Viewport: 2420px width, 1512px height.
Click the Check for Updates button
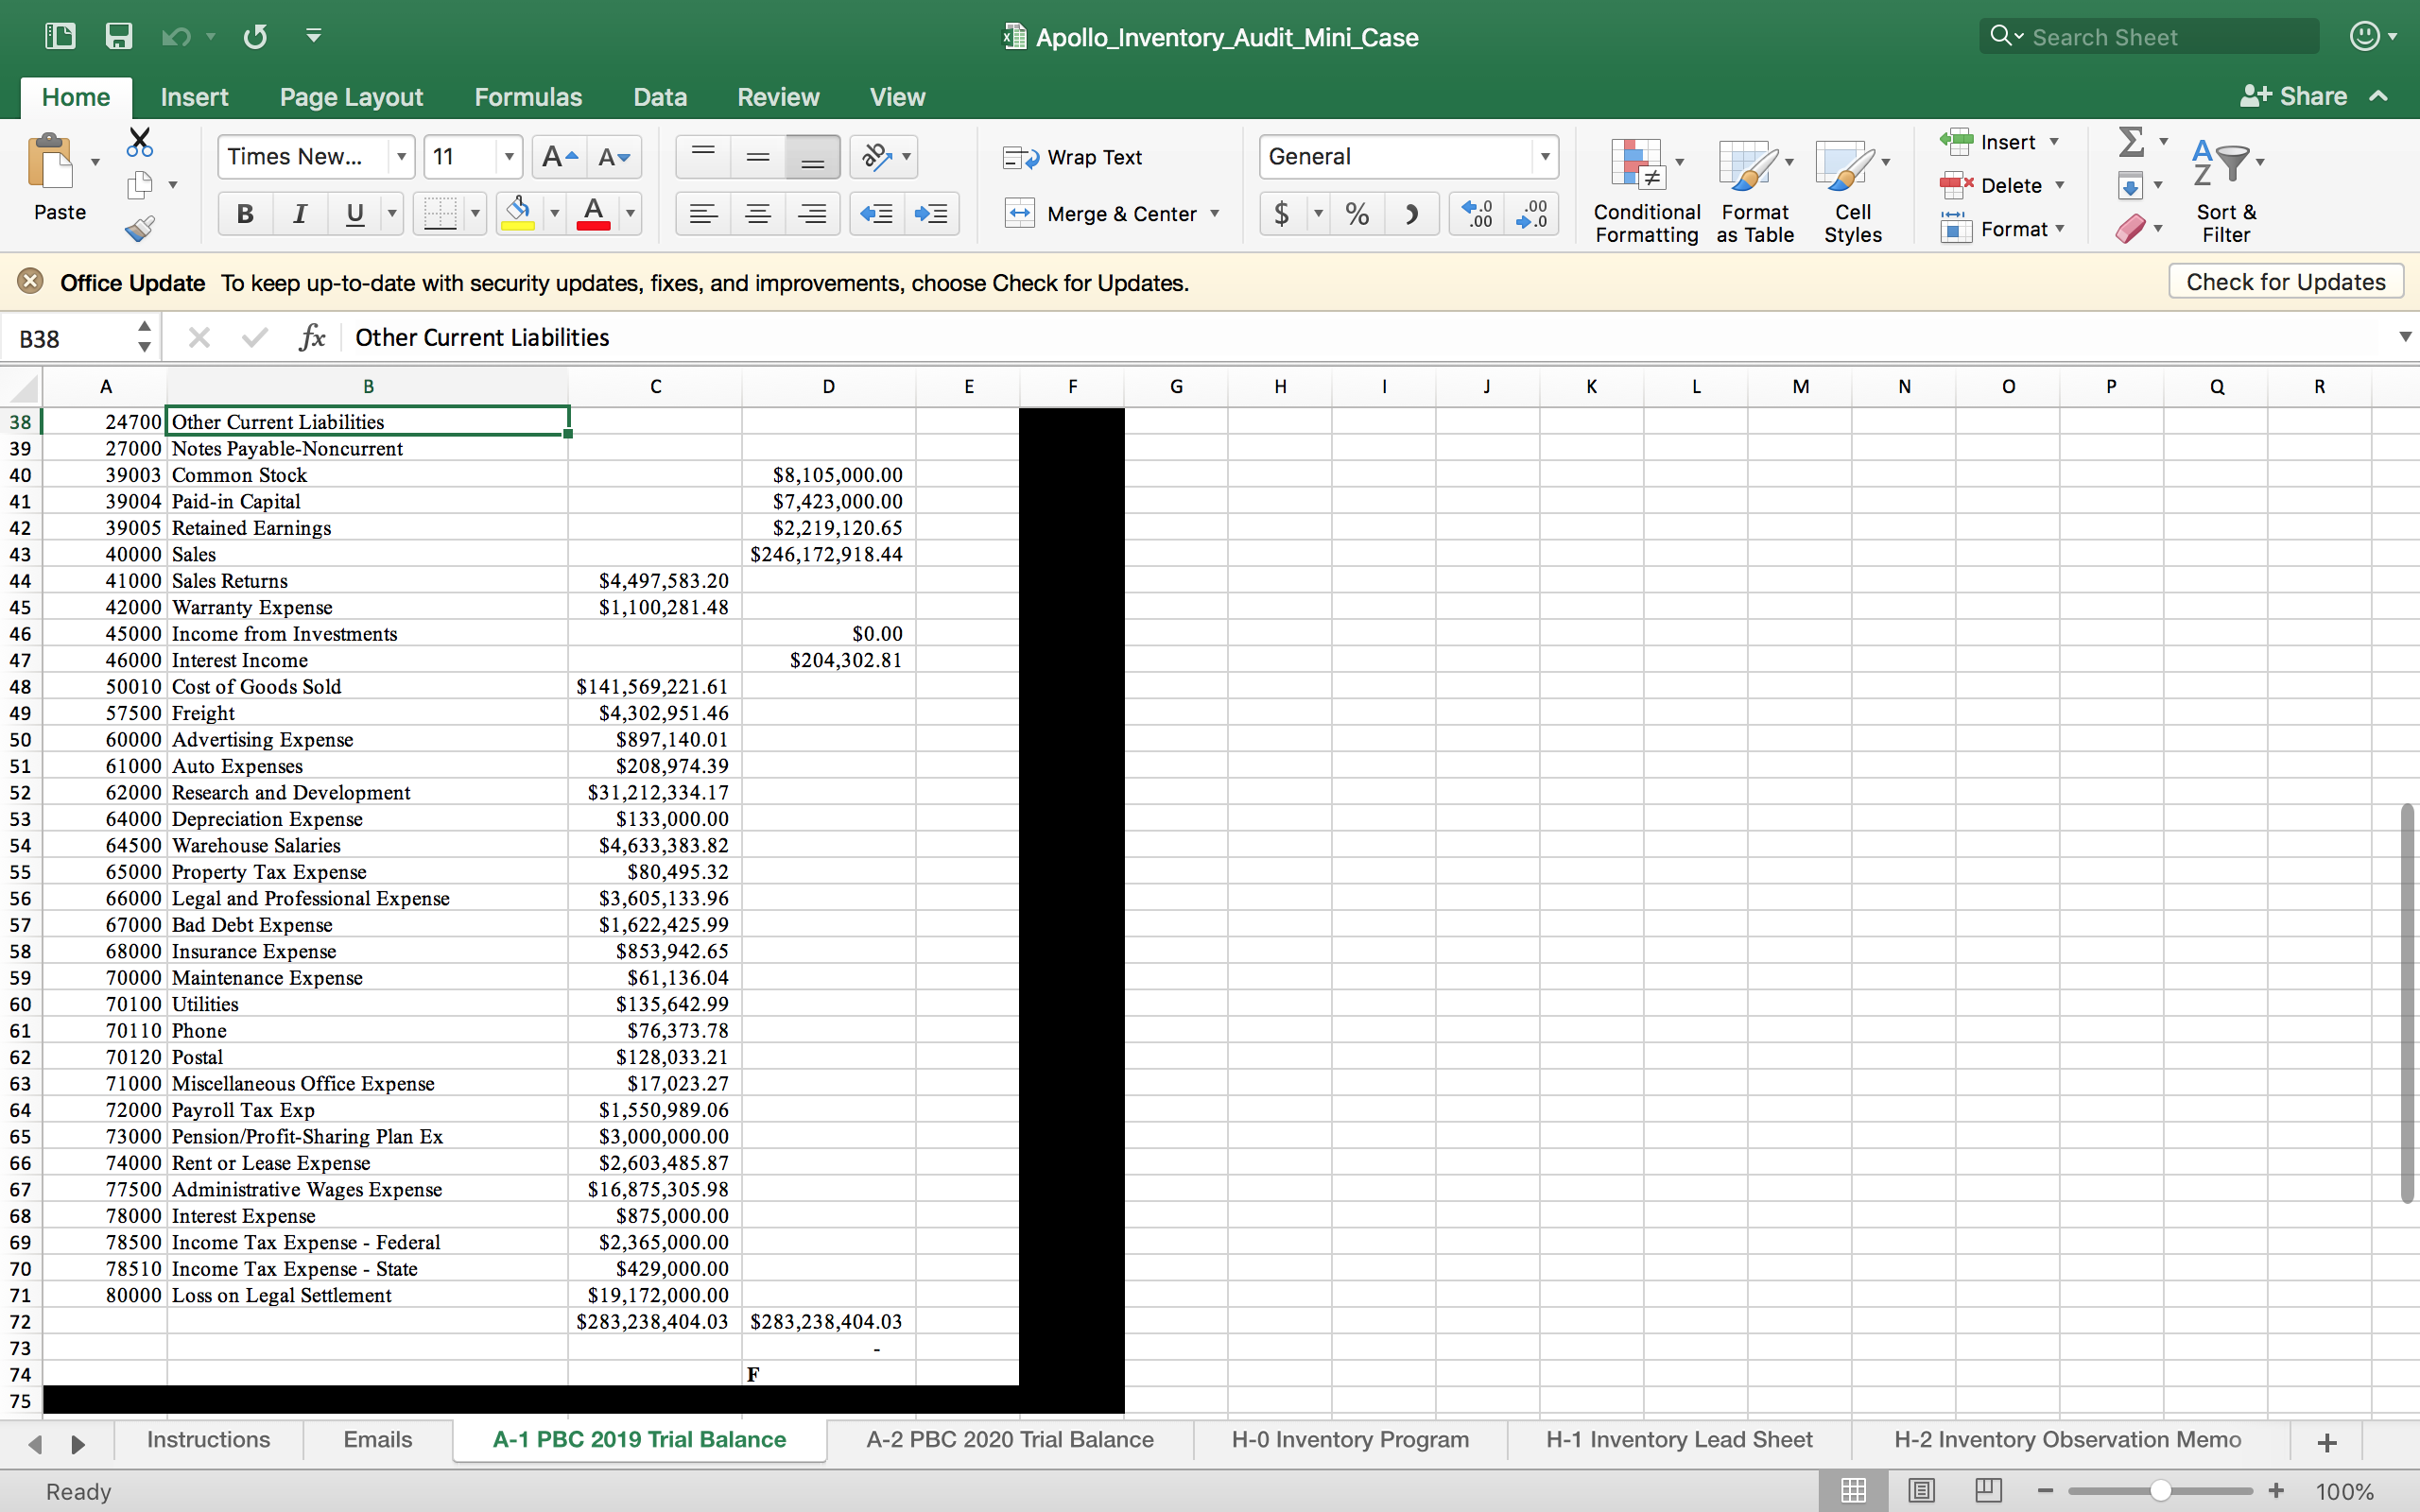coord(2285,282)
